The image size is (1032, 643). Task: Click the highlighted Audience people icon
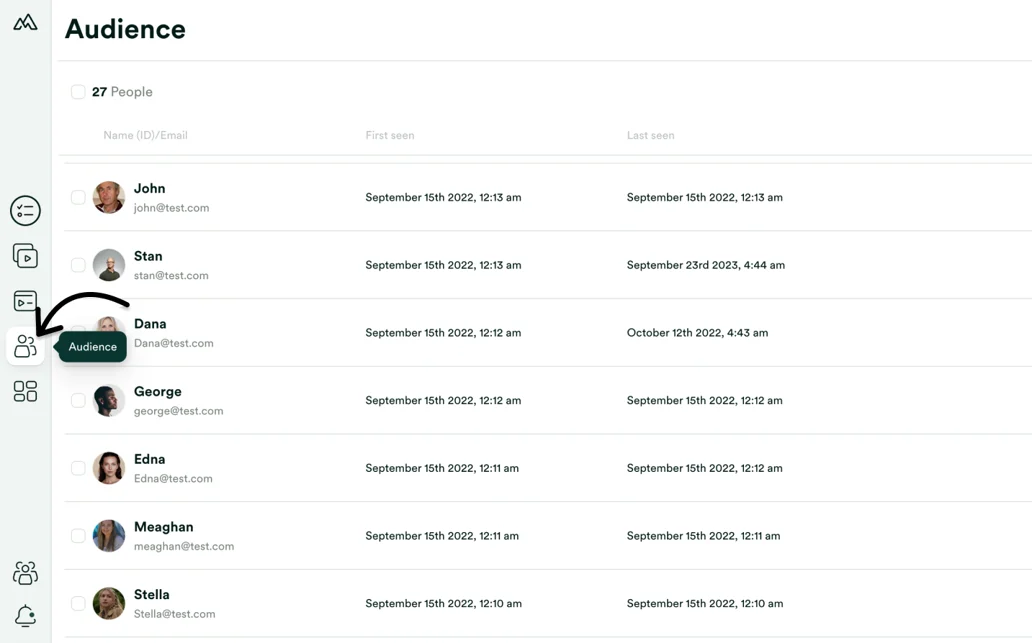tap(24, 346)
